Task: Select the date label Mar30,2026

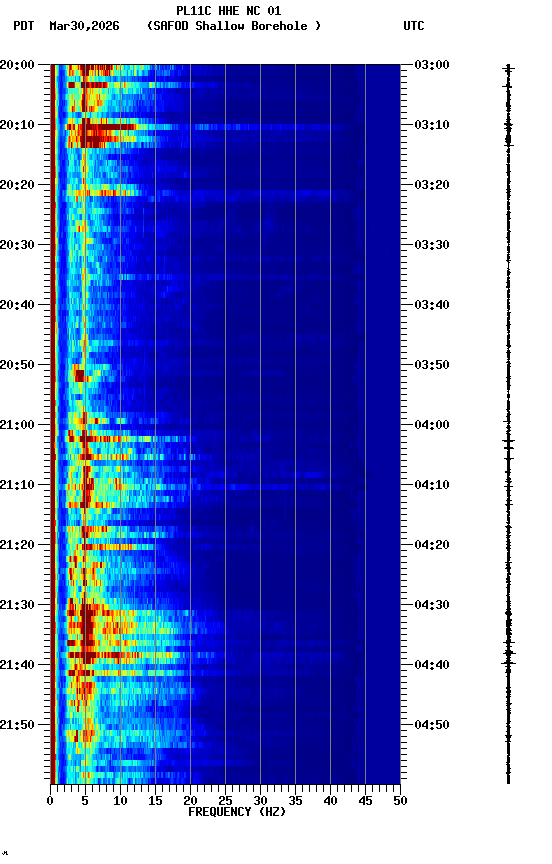Action: (x=84, y=26)
